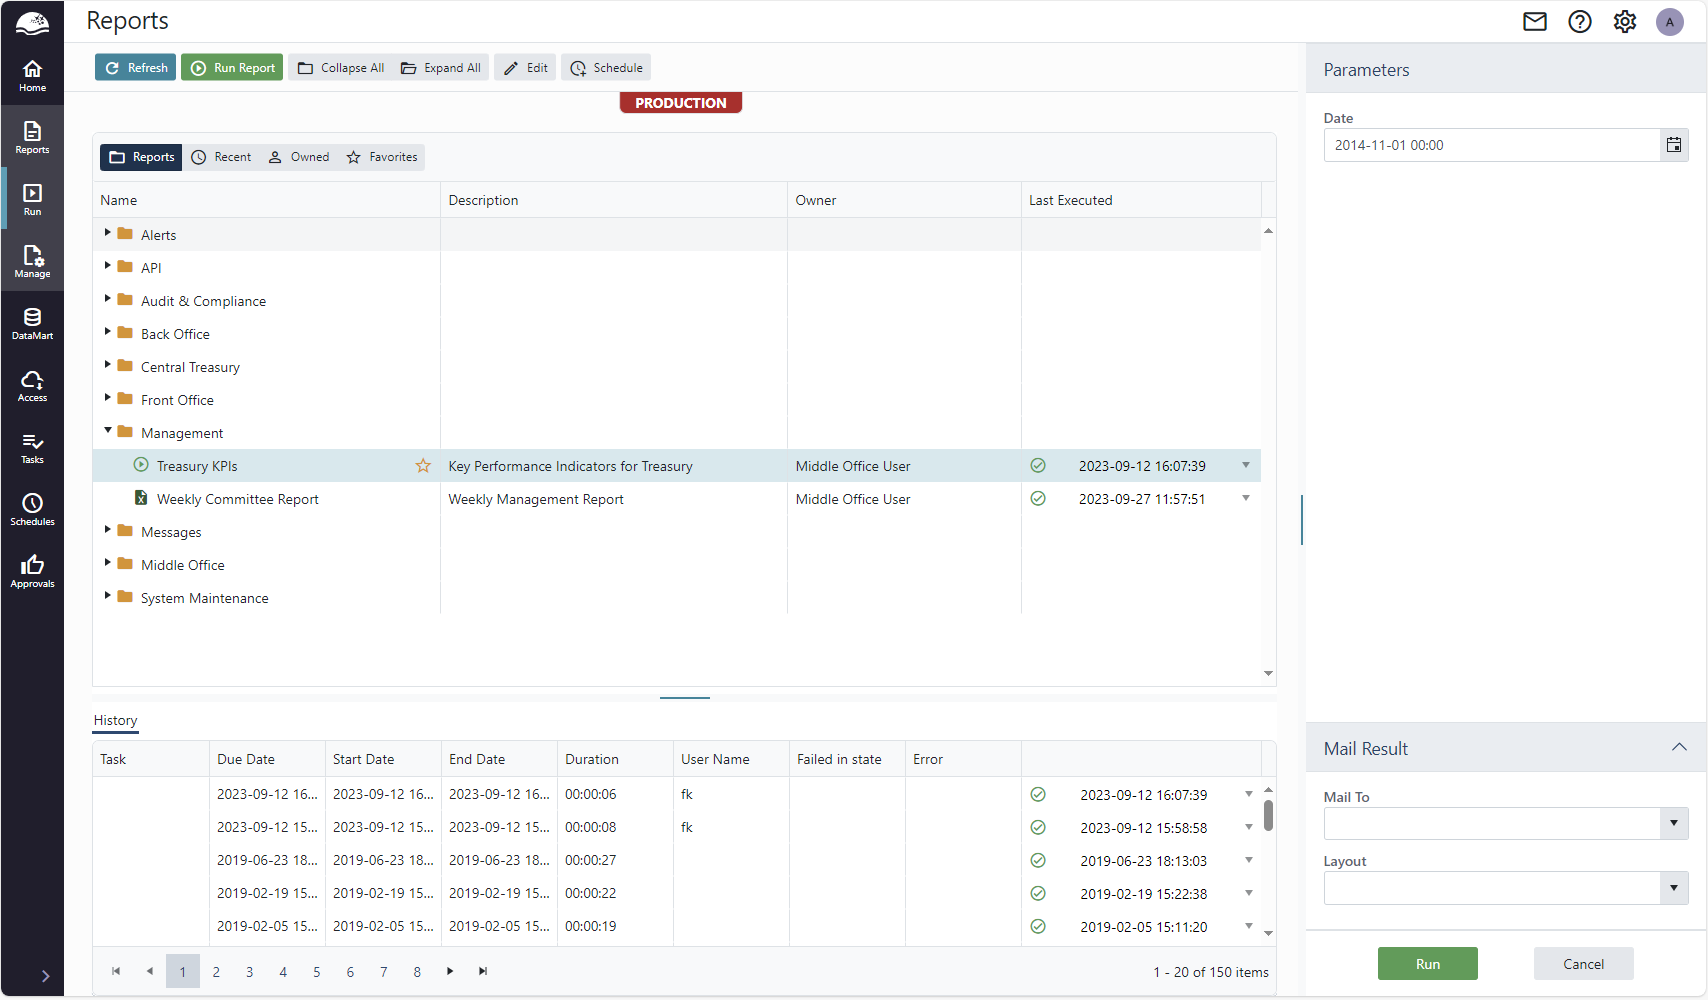
Task: Collapse the Mail Result section
Action: pos(1679,748)
